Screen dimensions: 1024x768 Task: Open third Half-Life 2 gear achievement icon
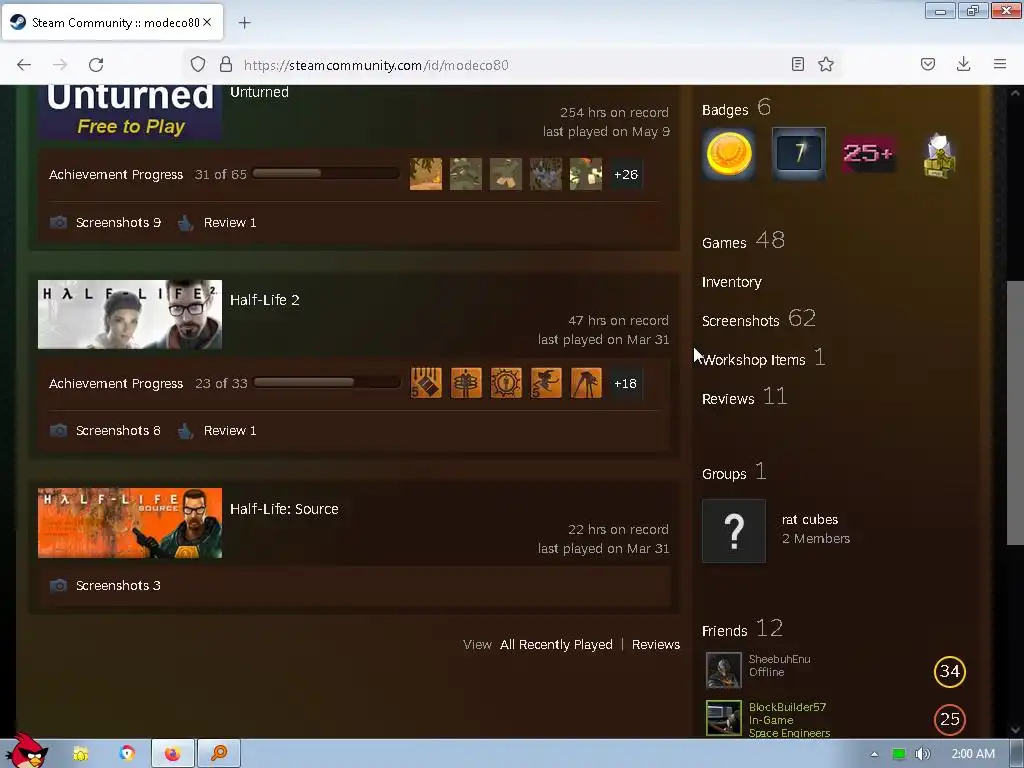coord(506,383)
